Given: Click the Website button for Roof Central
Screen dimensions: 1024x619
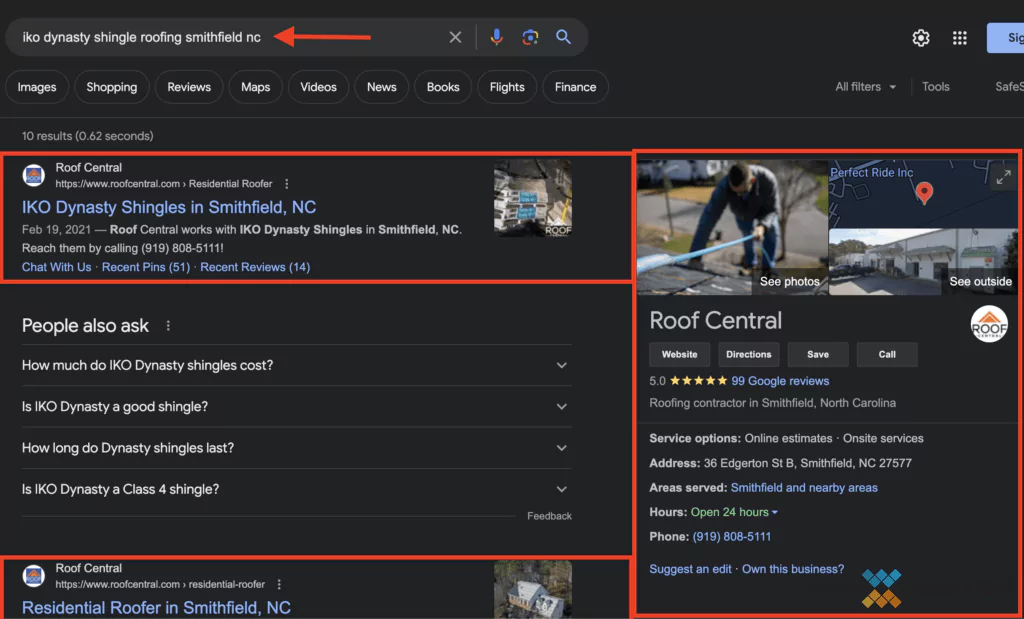Looking at the screenshot, I should click(x=679, y=355).
